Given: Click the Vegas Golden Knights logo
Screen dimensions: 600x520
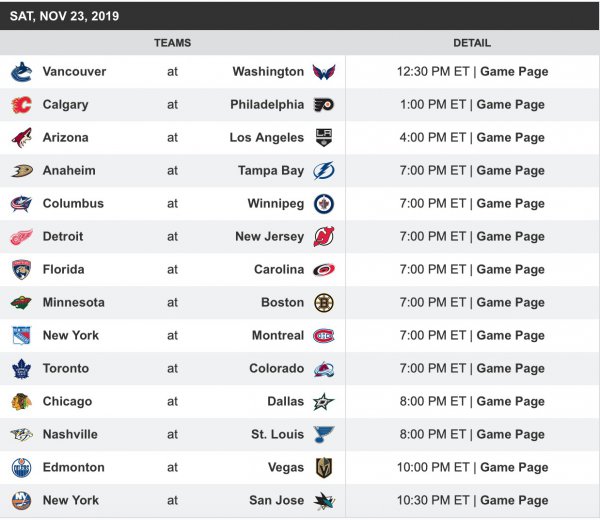Looking at the screenshot, I should click(324, 468).
